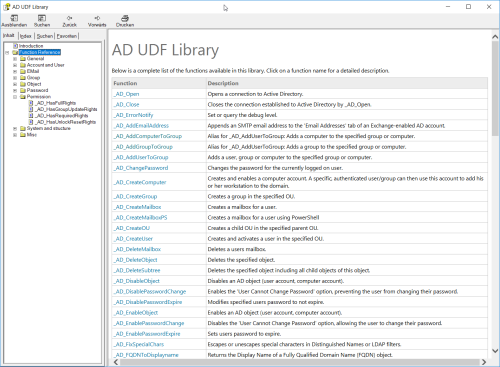The height and width of the screenshot is (367, 500).
Task: Maximize the AD UDF Library window
Action: pos(468,7)
